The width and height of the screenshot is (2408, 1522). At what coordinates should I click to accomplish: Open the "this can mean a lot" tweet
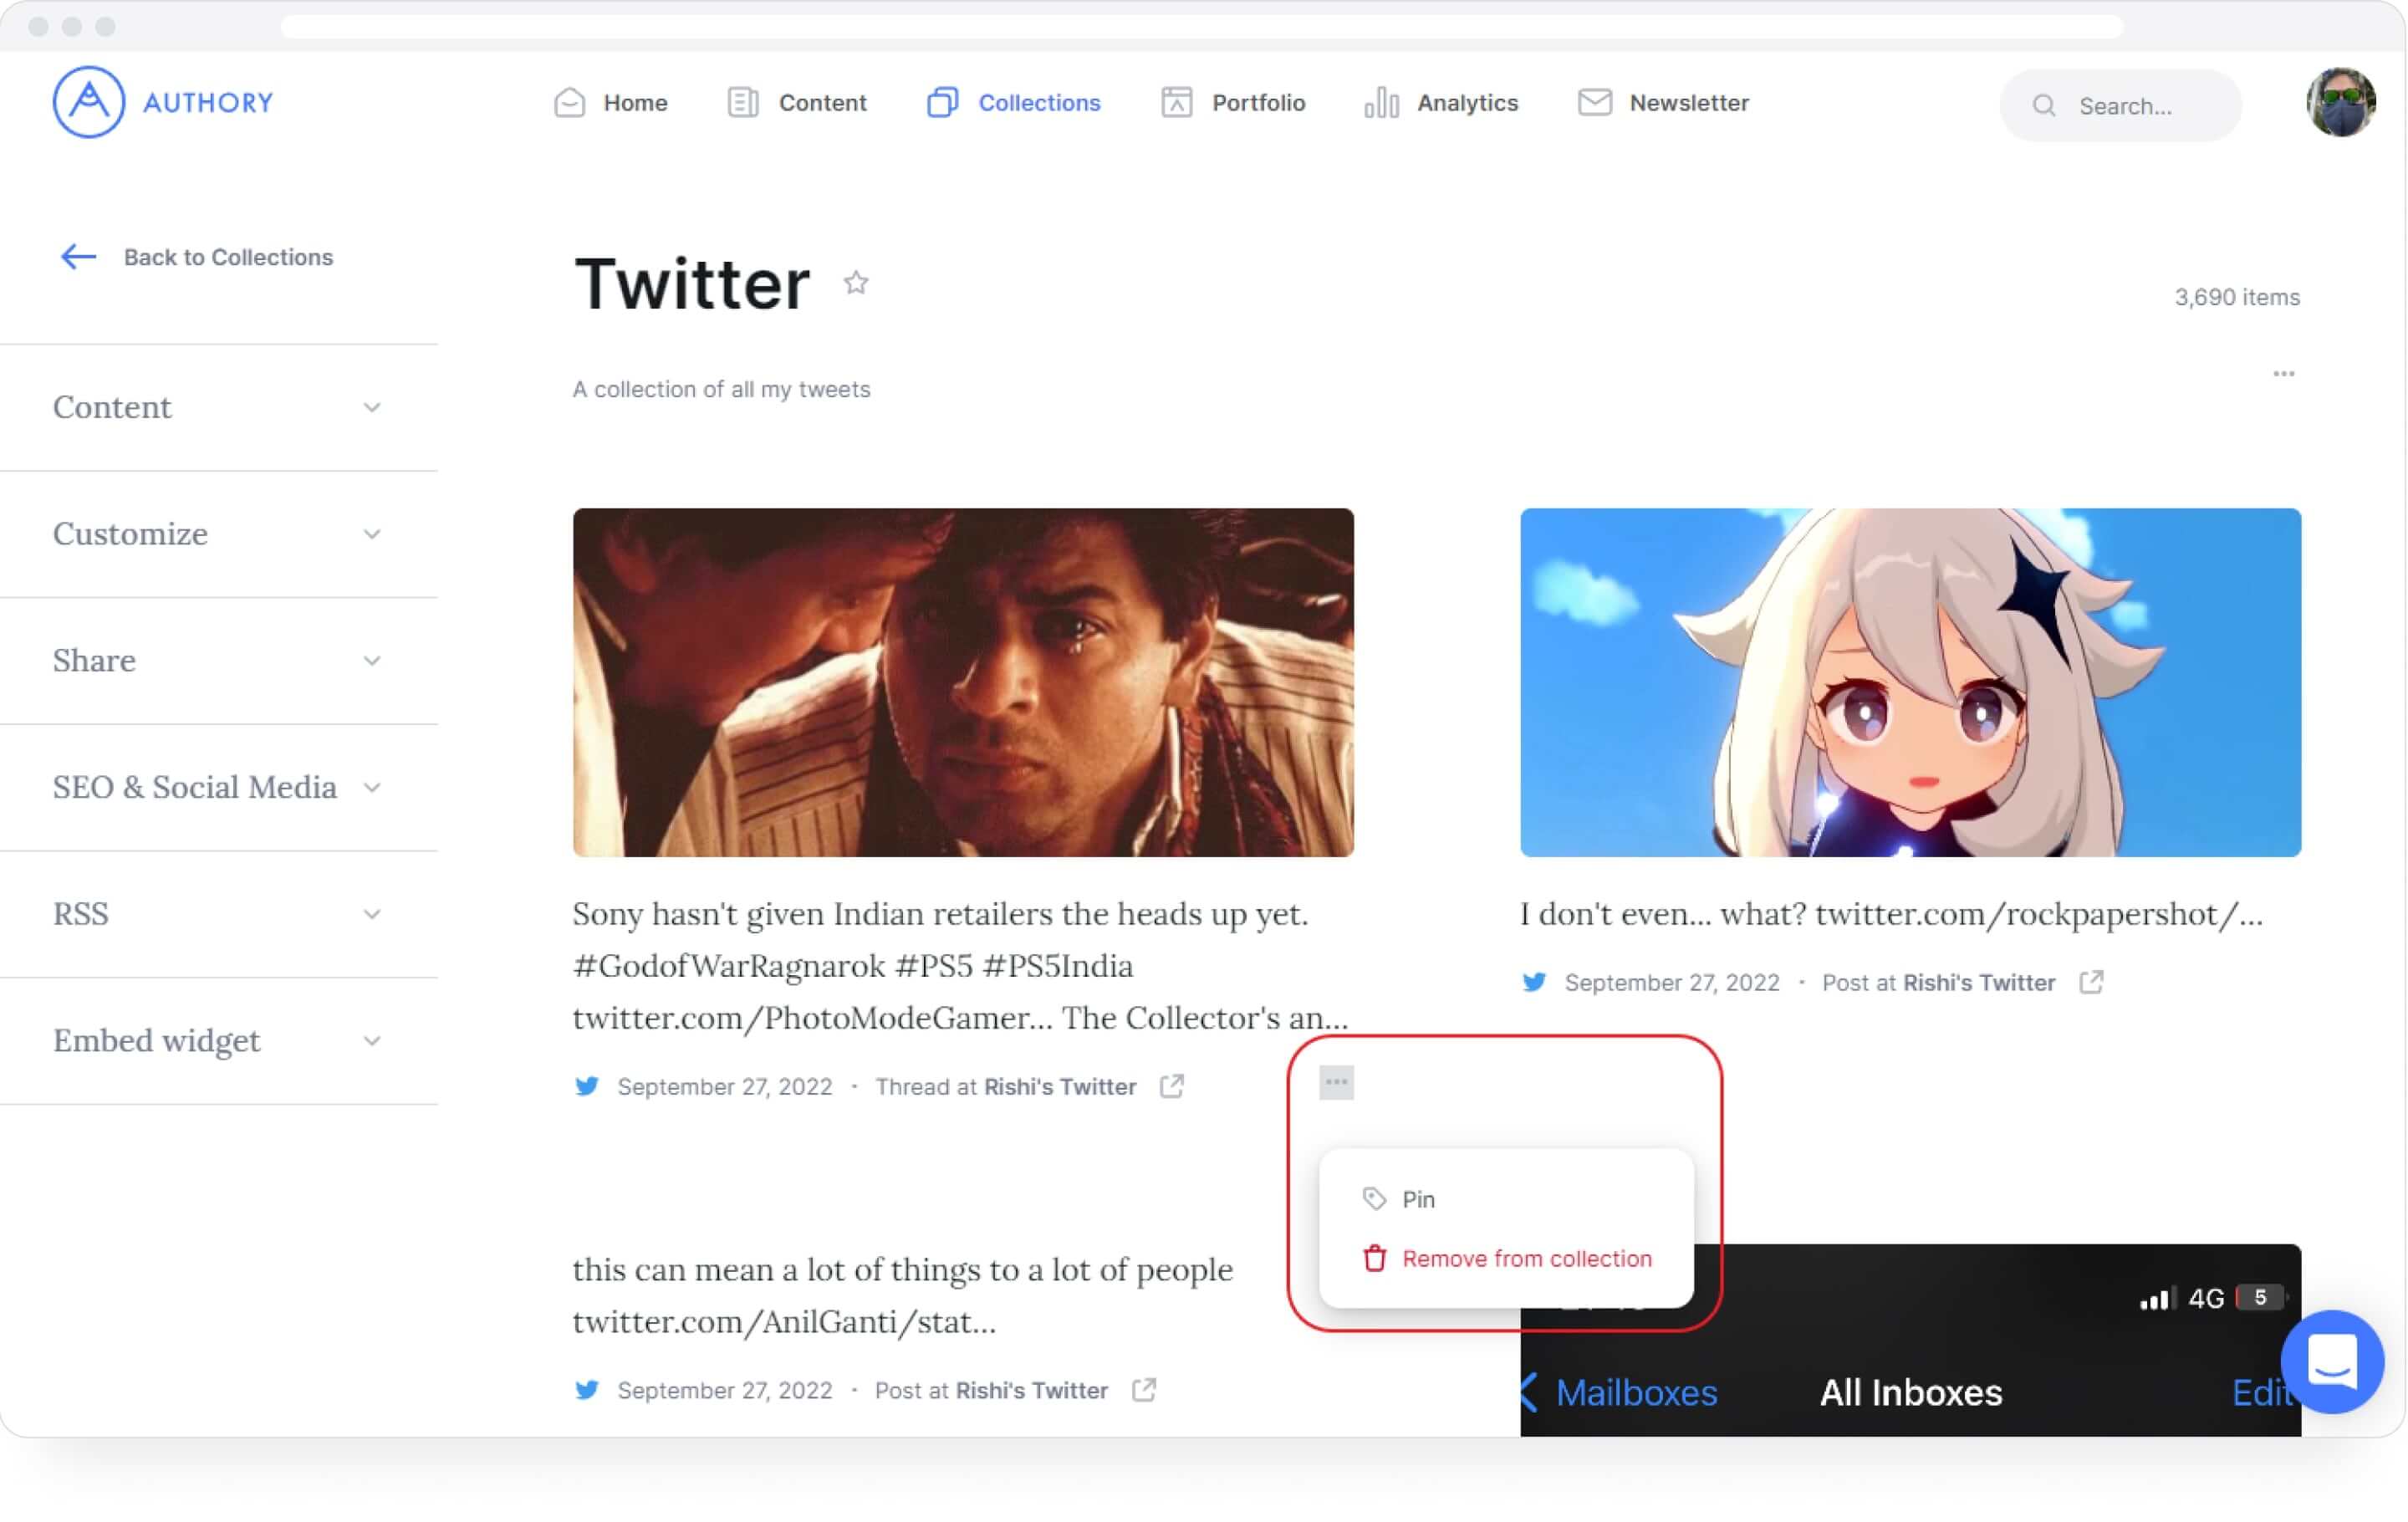903,1296
